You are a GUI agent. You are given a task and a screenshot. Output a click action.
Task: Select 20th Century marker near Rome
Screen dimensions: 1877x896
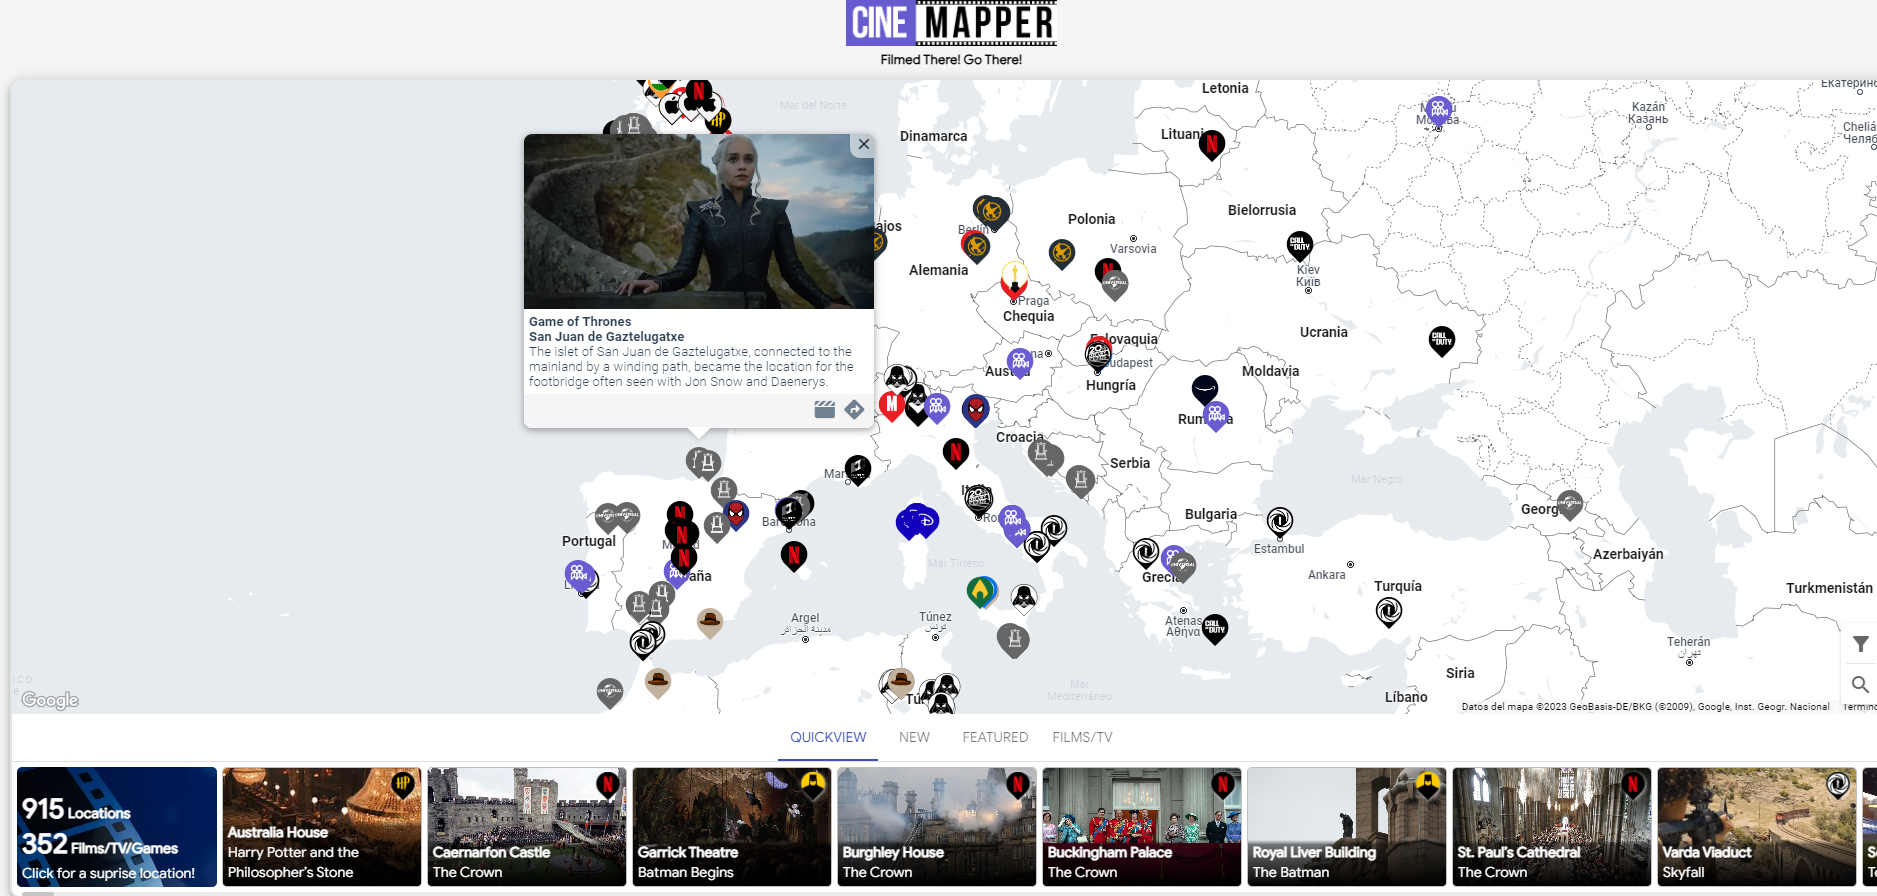pyautogui.click(x=978, y=499)
